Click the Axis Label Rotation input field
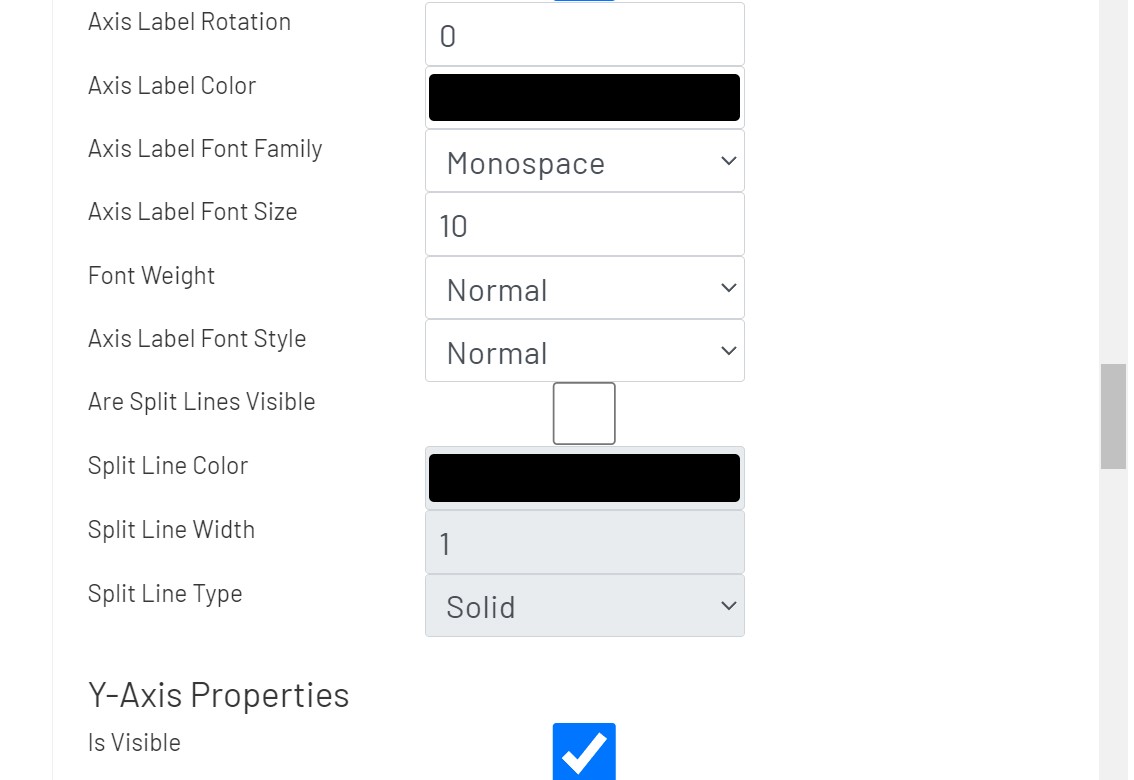This screenshot has width=1134, height=780. [x=584, y=33]
